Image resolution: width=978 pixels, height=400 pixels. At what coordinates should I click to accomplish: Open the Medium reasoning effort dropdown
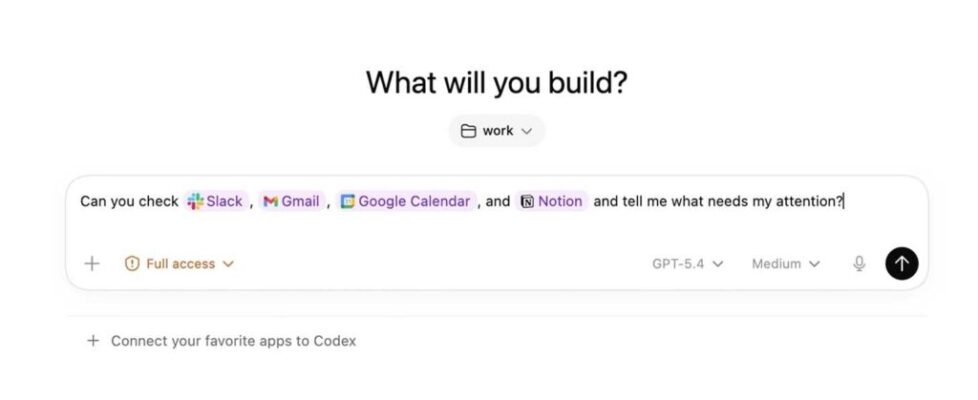[785, 264]
